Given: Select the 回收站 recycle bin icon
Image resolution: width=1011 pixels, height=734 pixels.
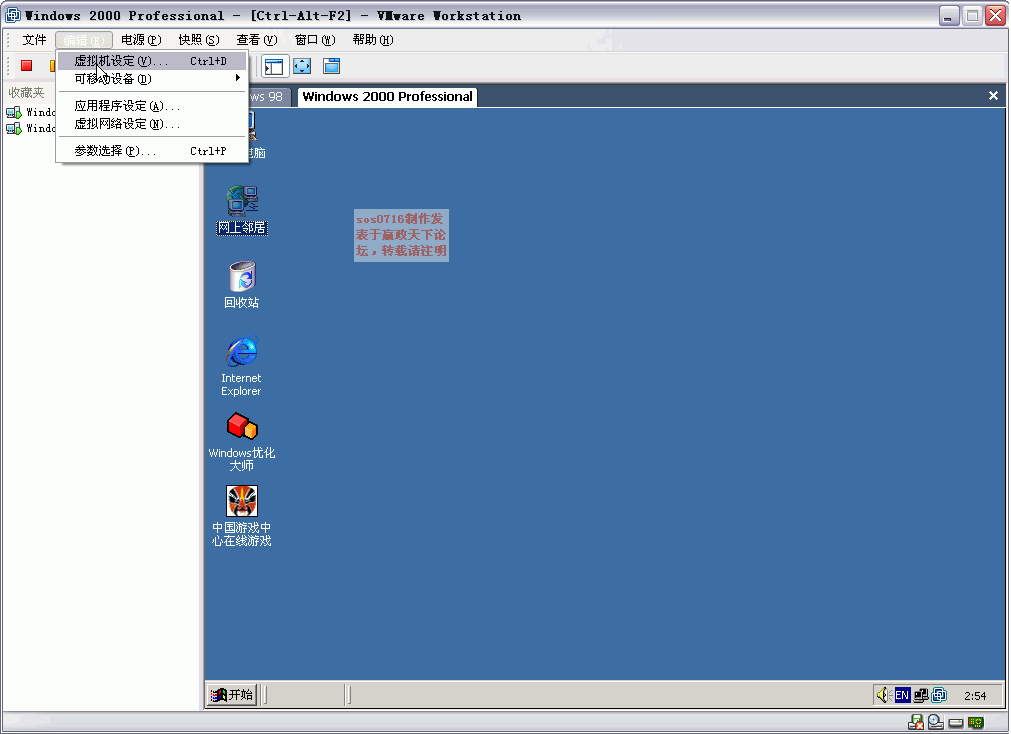Looking at the screenshot, I should tap(242, 284).
